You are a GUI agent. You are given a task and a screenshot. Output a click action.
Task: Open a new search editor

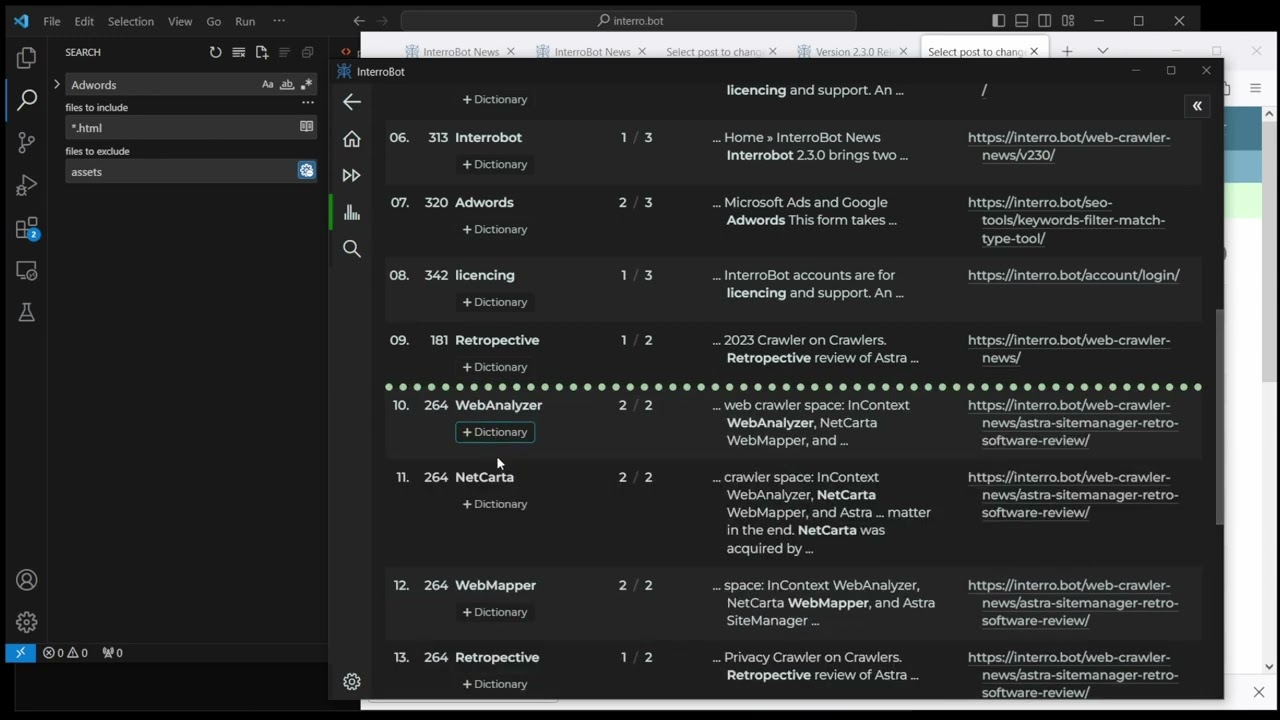coord(261,52)
